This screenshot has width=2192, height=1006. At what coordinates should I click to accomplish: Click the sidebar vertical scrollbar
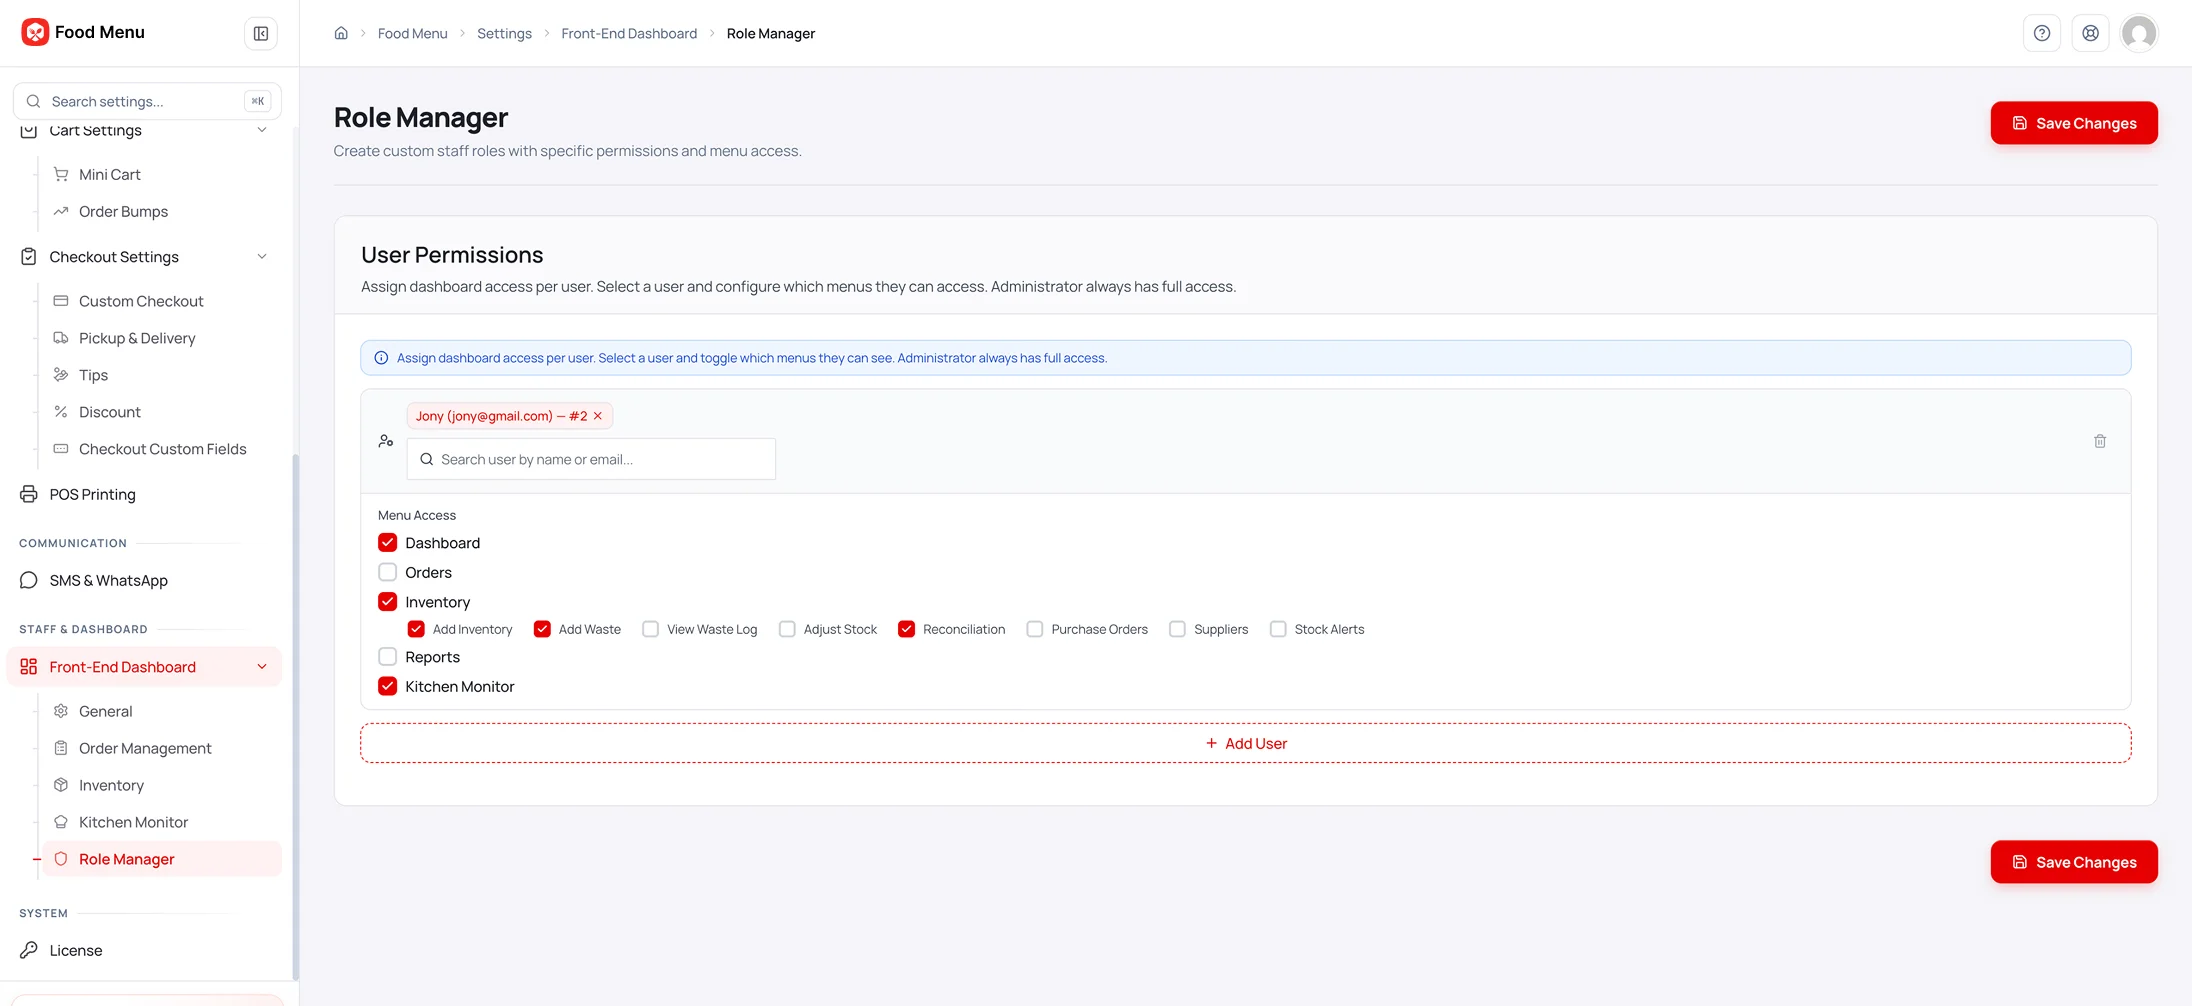coord(295,717)
